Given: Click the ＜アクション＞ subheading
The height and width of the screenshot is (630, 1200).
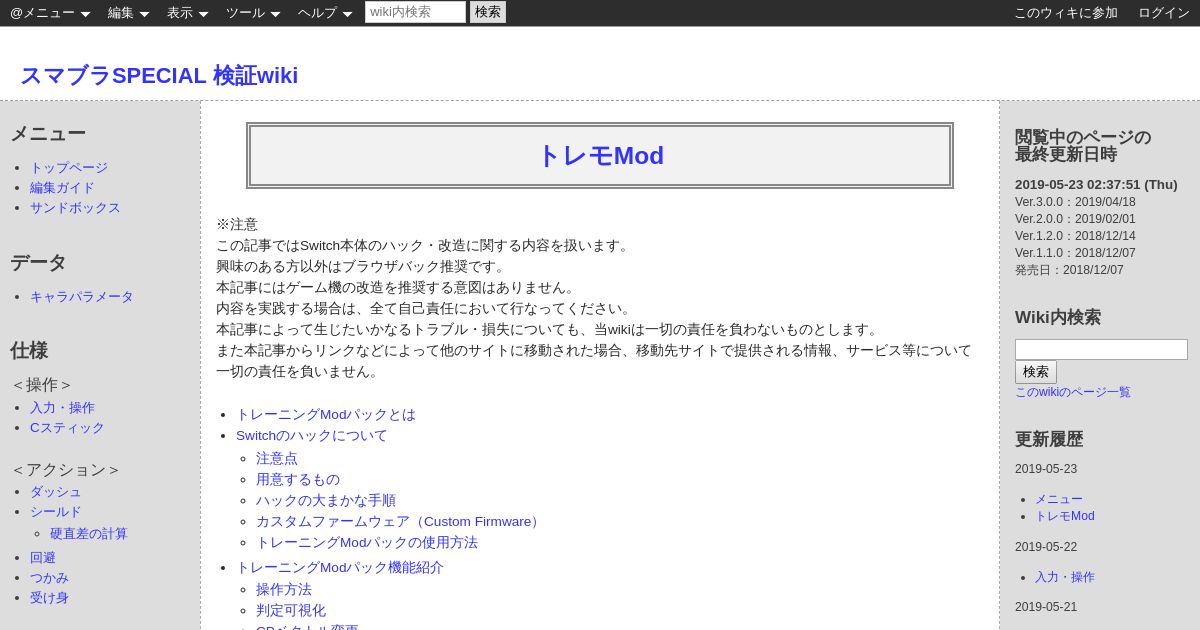Looking at the screenshot, I should point(65,470).
